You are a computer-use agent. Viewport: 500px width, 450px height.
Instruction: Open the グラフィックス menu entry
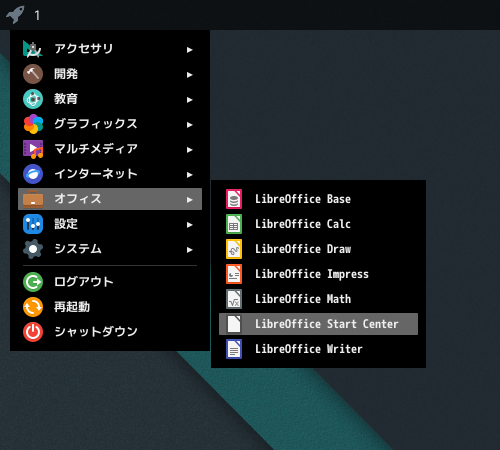click(110, 124)
